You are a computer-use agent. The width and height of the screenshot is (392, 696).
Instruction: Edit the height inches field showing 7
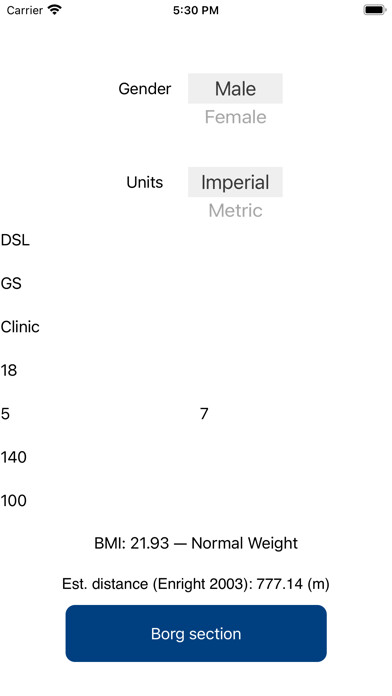pyautogui.click(x=294, y=414)
